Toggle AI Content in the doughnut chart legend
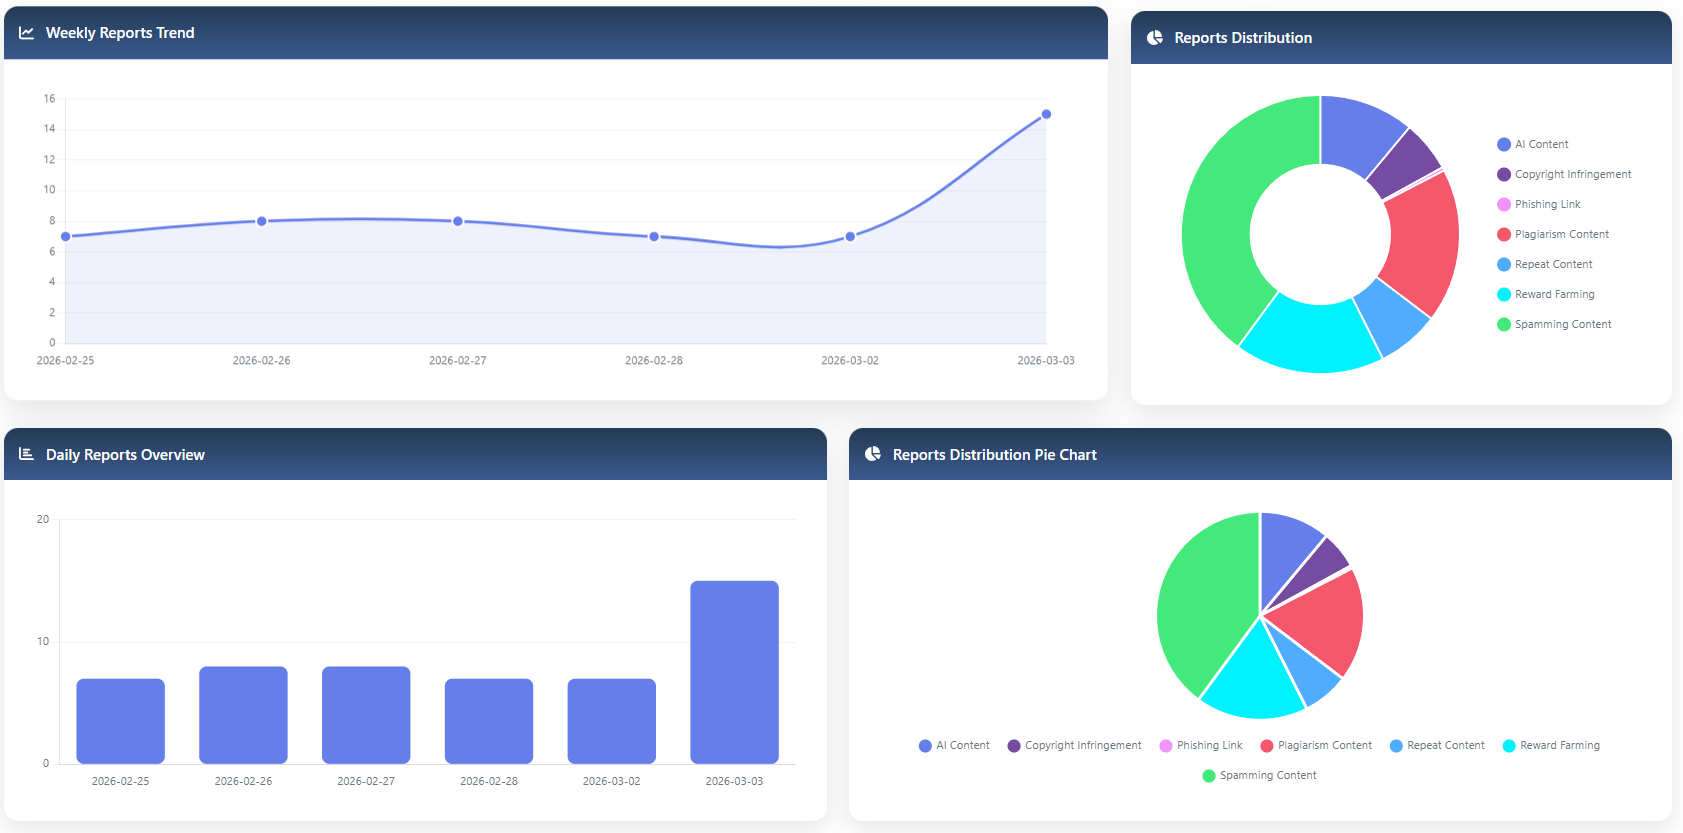 coord(1532,144)
